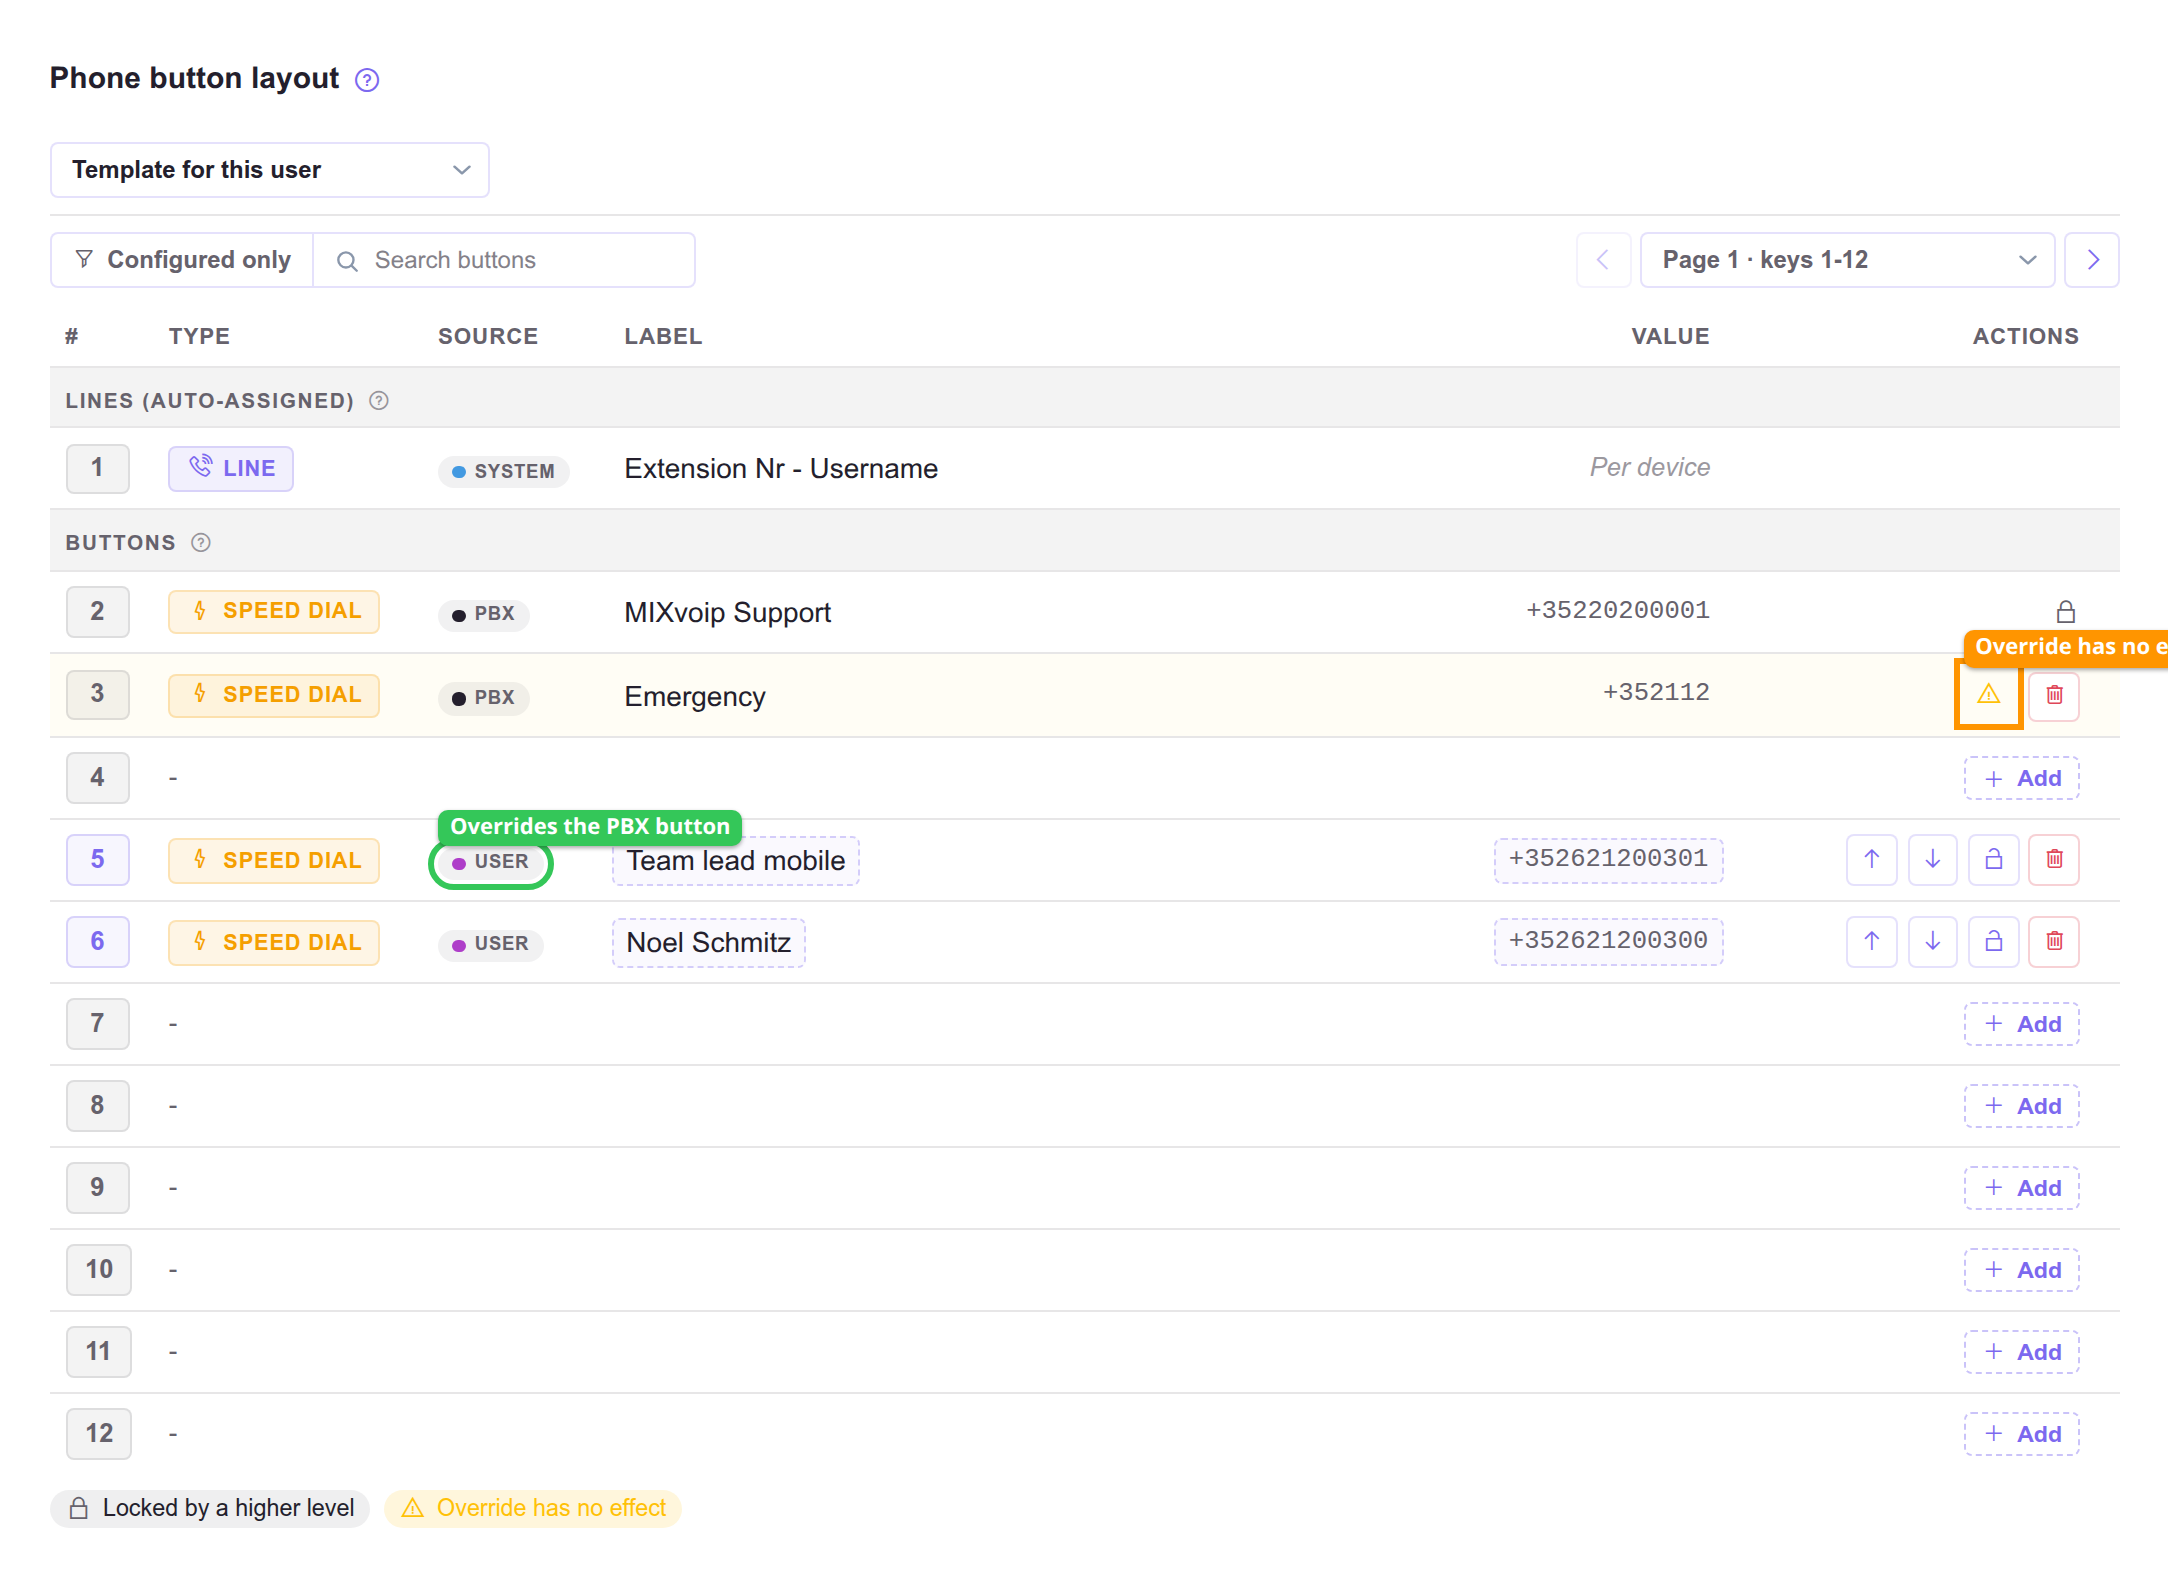Toggle the Configured only filter
The height and width of the screenshot is (1590, 2168).
183,260
